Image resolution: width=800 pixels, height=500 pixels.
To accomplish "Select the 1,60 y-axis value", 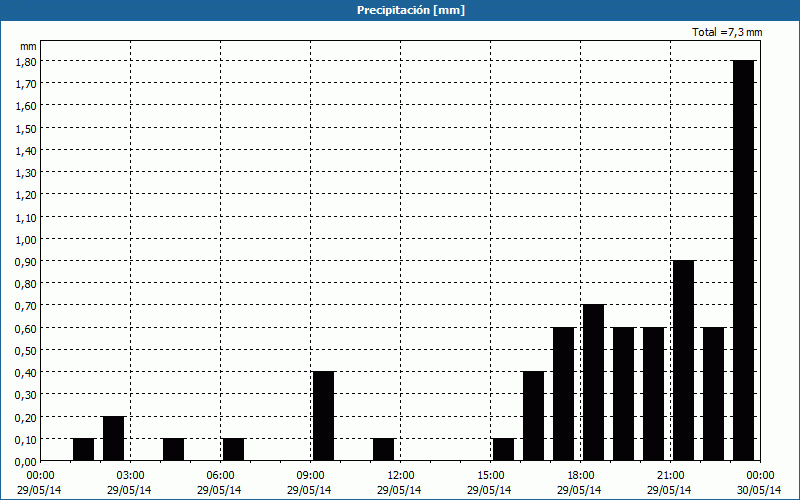I will click(x=26, y=106).
